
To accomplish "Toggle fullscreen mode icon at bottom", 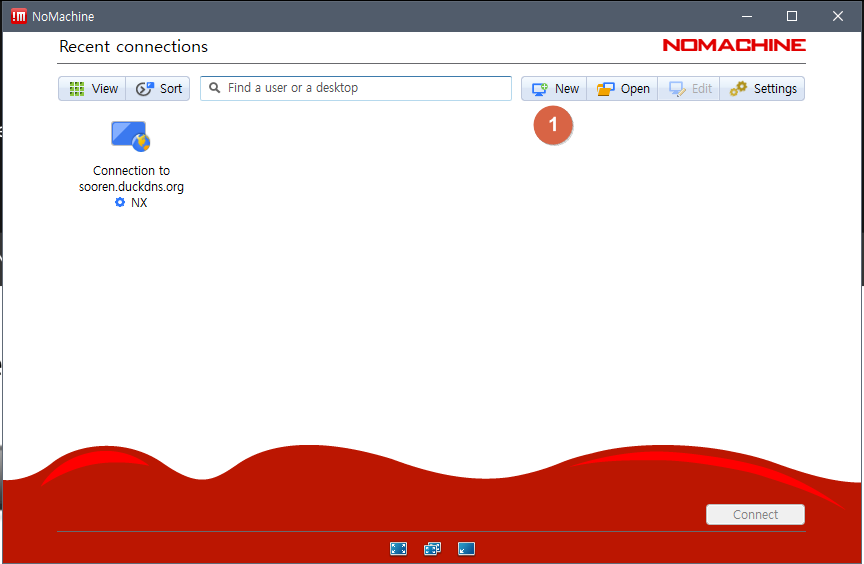I will pyautogui.click(x=398, y=549).
